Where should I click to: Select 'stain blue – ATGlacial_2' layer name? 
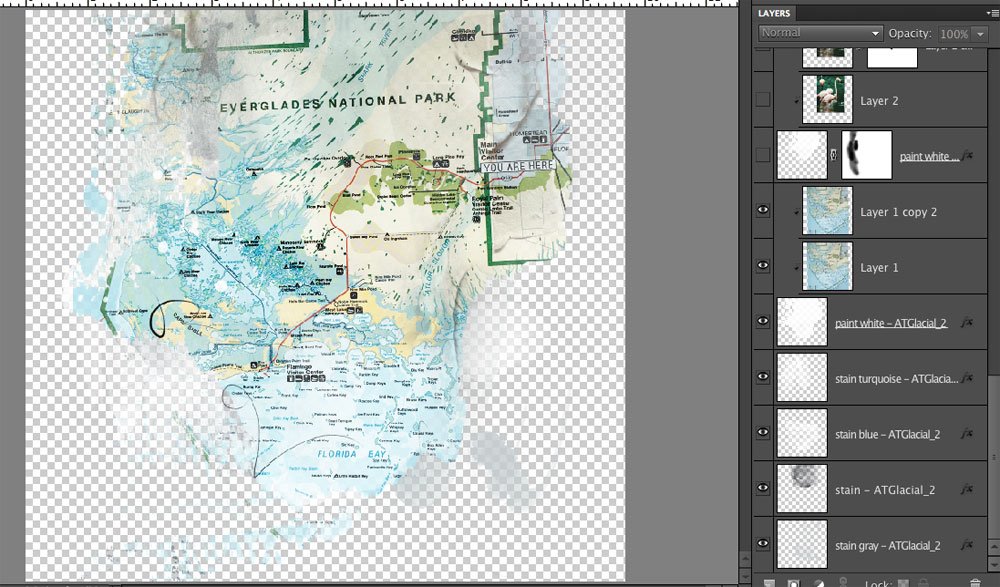pos(887,435)
